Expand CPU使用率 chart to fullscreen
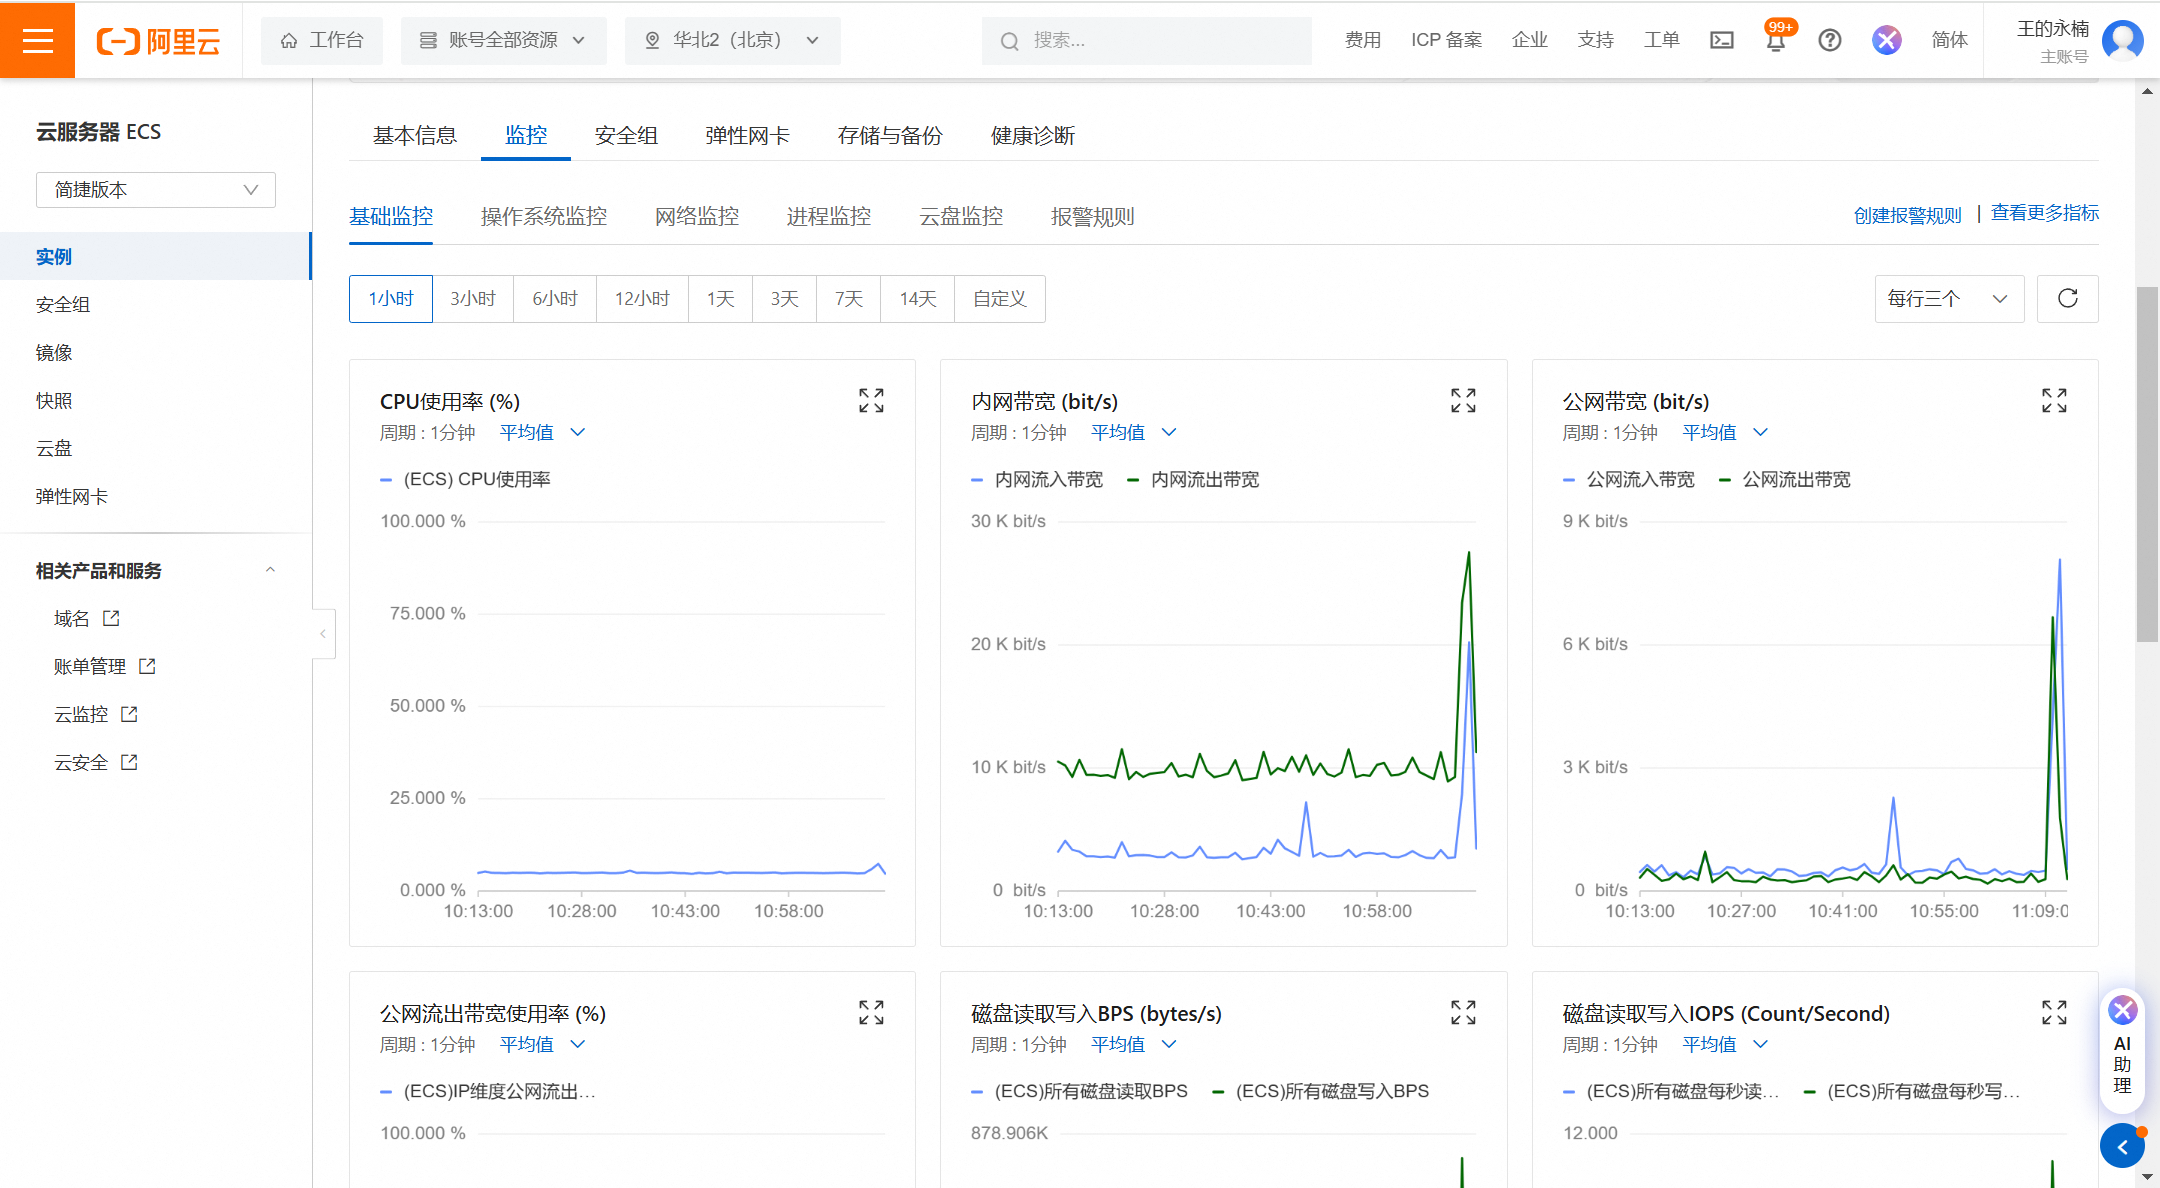 click(871, 401)
